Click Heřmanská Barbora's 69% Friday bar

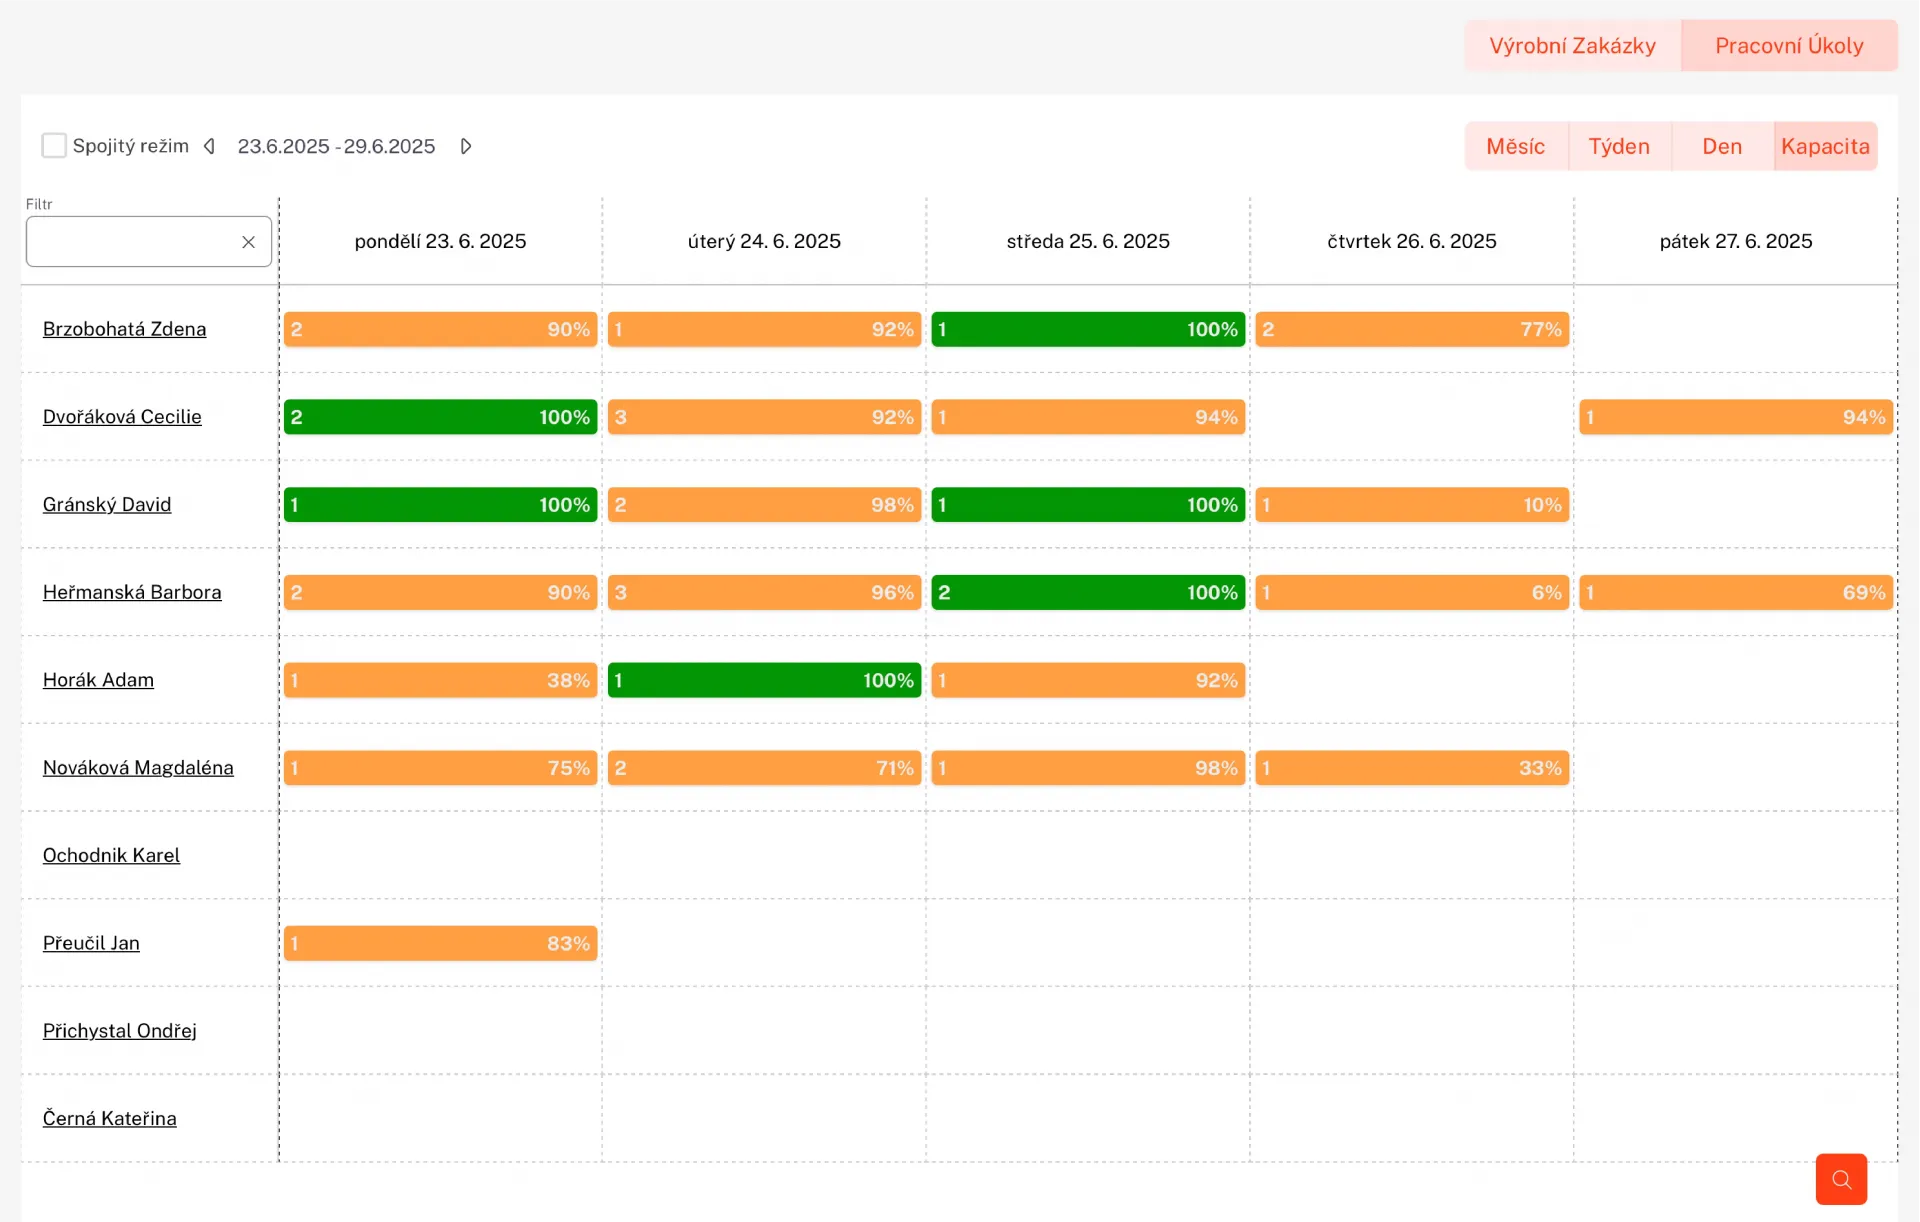pyautogui.click(x=1735, y=592)
